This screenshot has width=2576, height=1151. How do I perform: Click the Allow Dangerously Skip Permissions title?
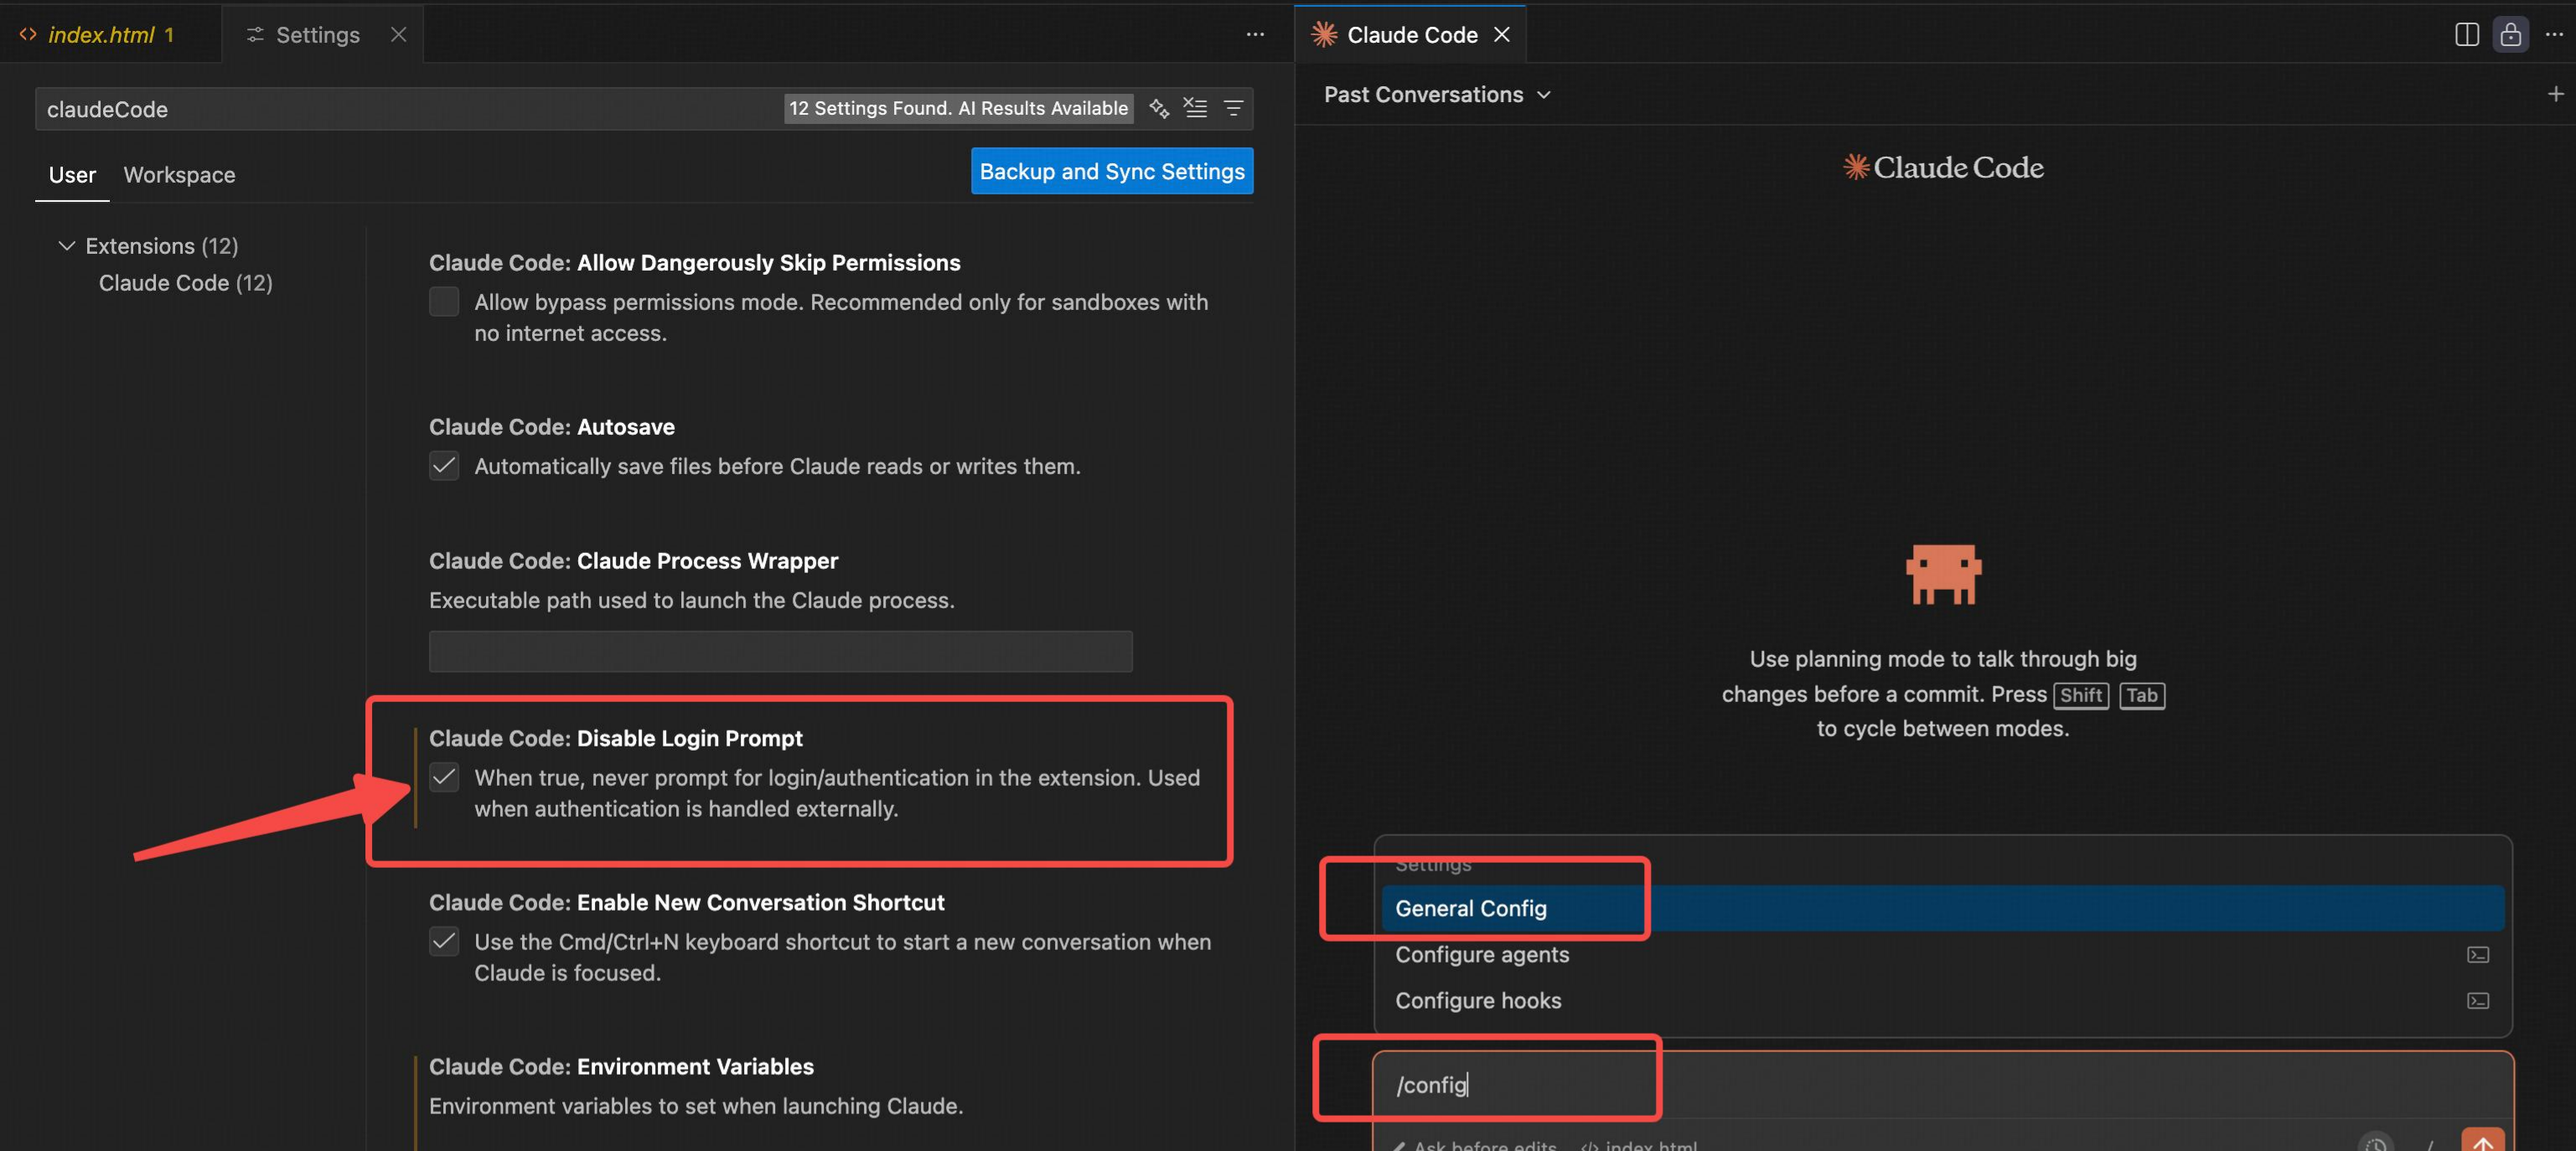694,263
